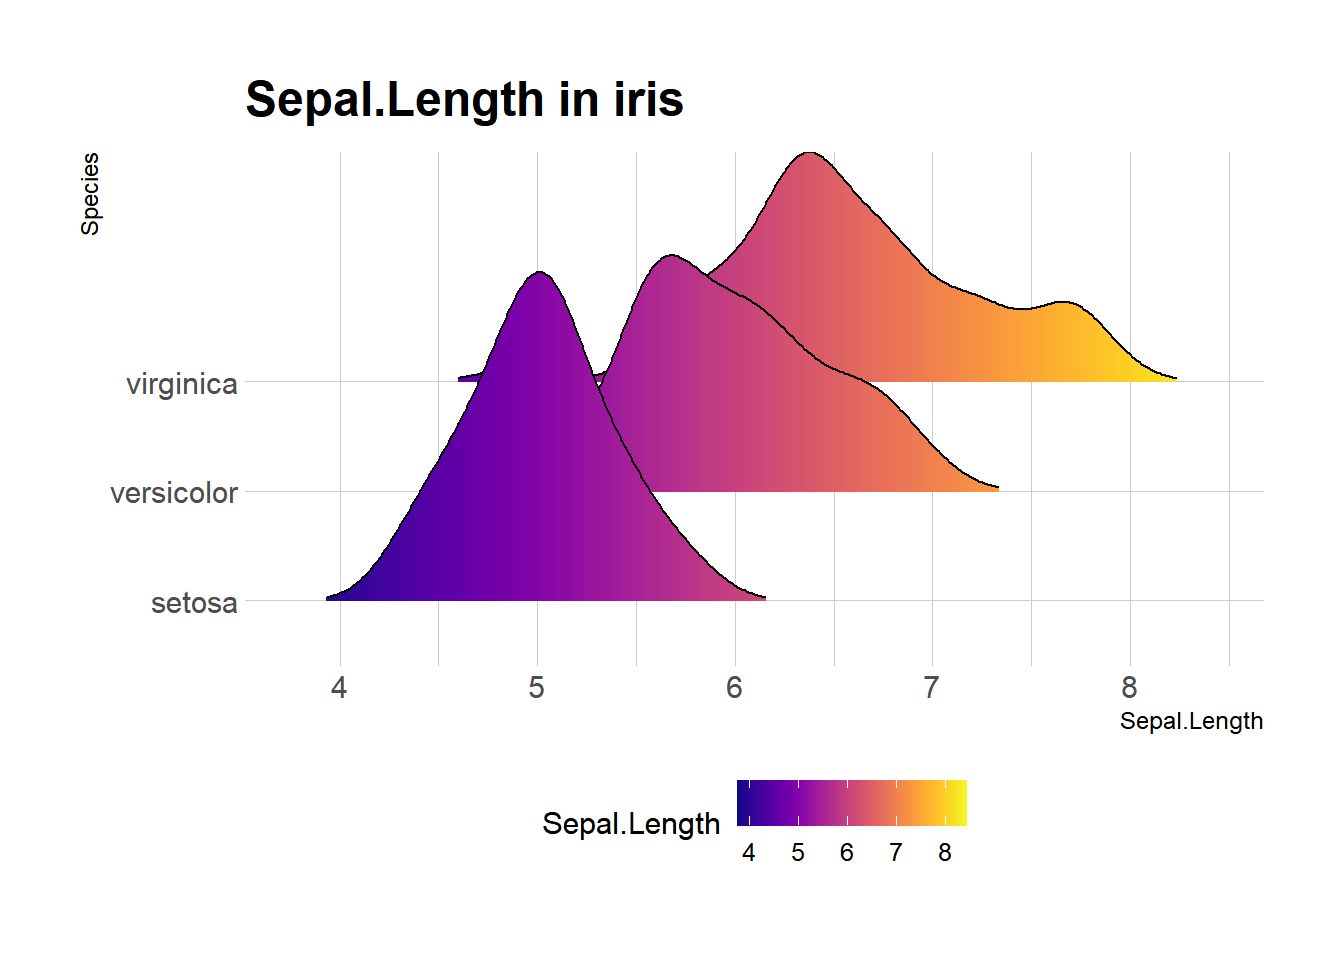The width and height of the screenshot is (1344, 960).
Task: Click legend tick label 4
Action: tap(749, 853)
